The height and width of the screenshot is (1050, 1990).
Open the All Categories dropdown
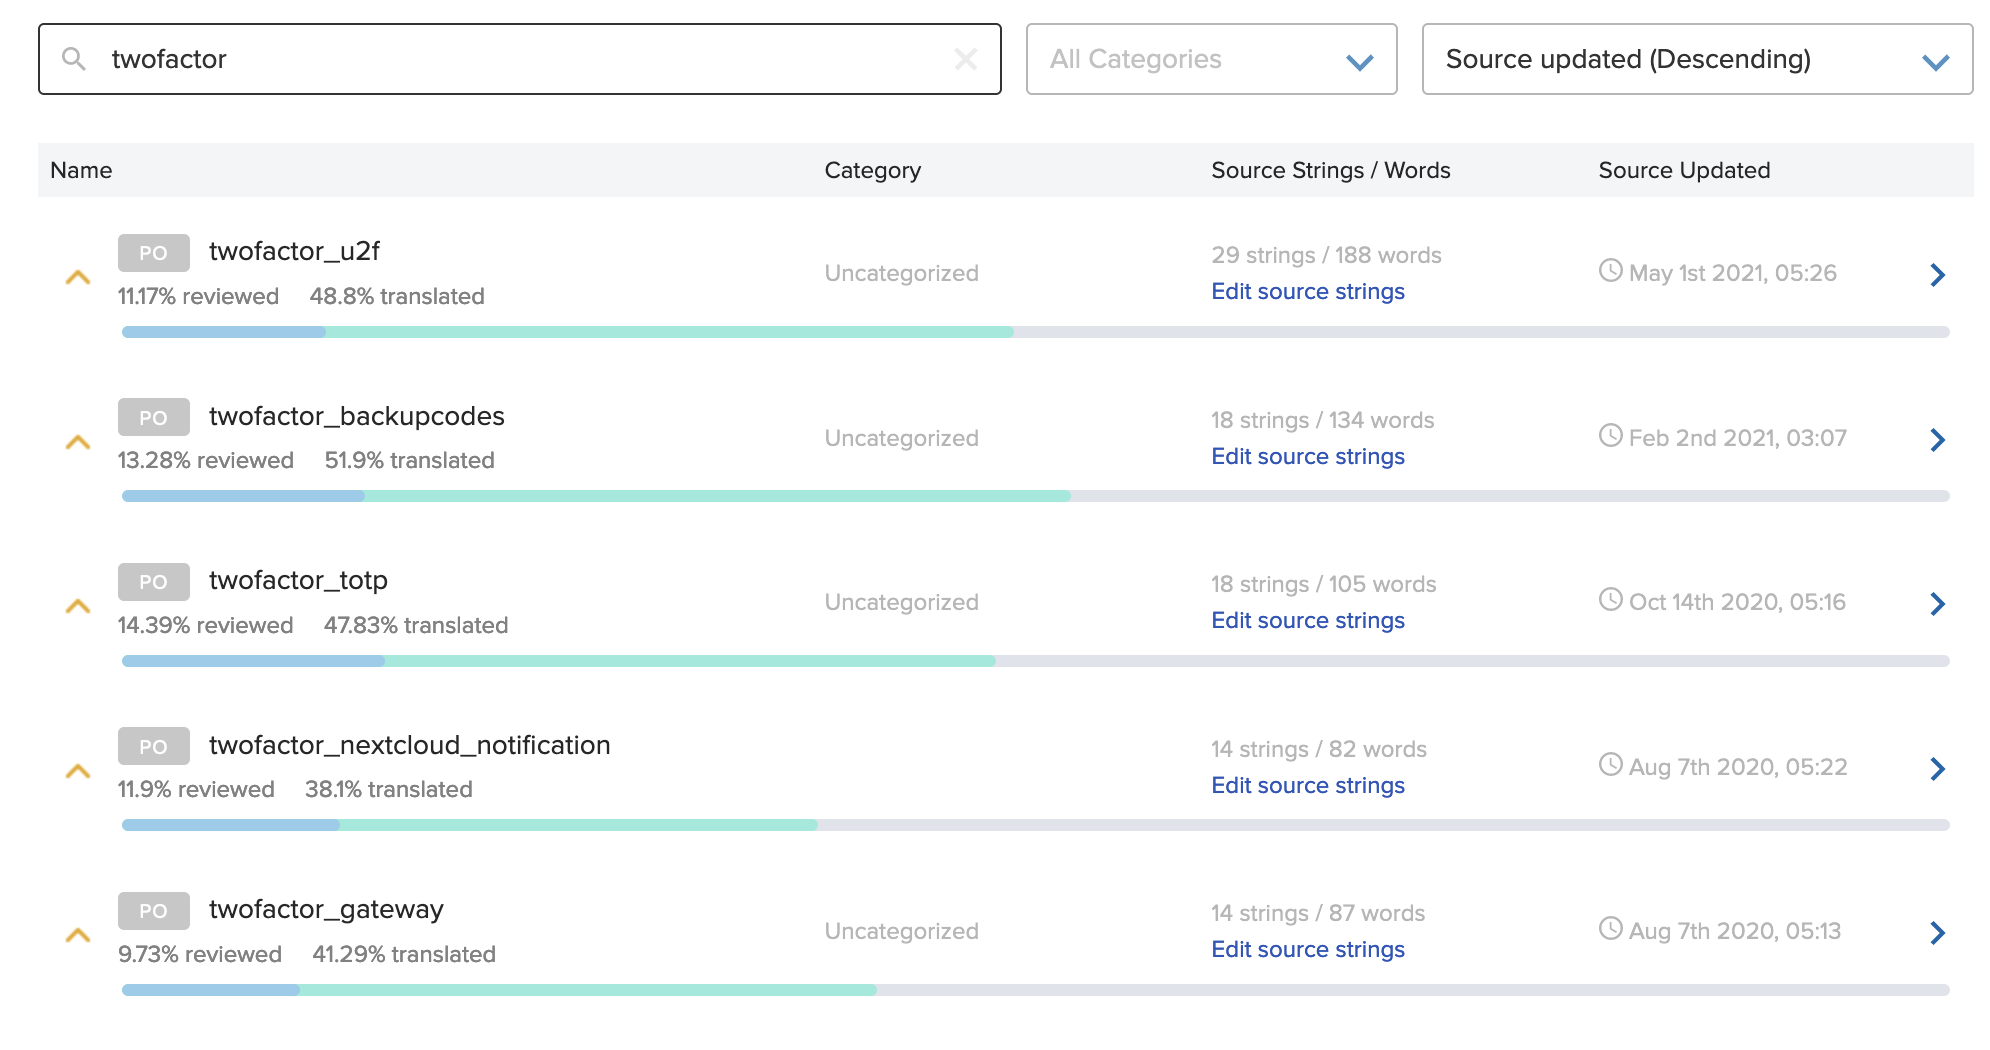tap(1210, 59)
